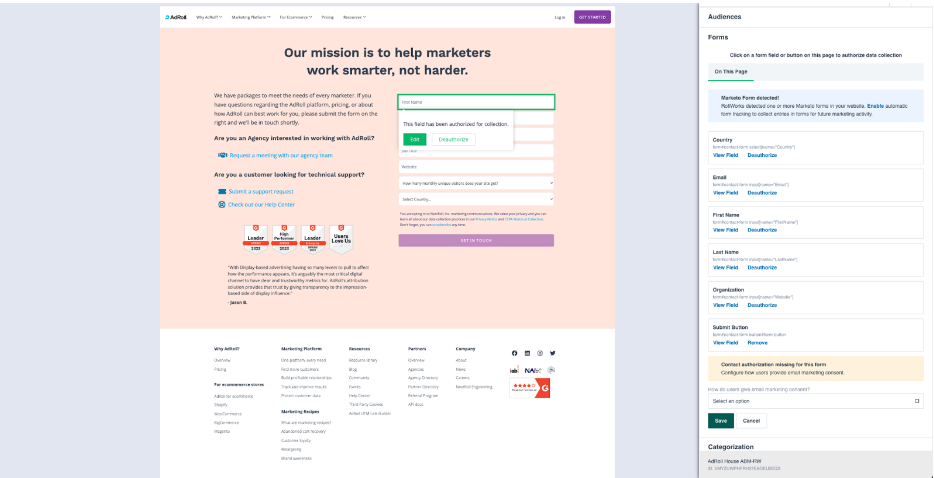
Task: Go to Pricing in the top navigation
Action: 327,17
